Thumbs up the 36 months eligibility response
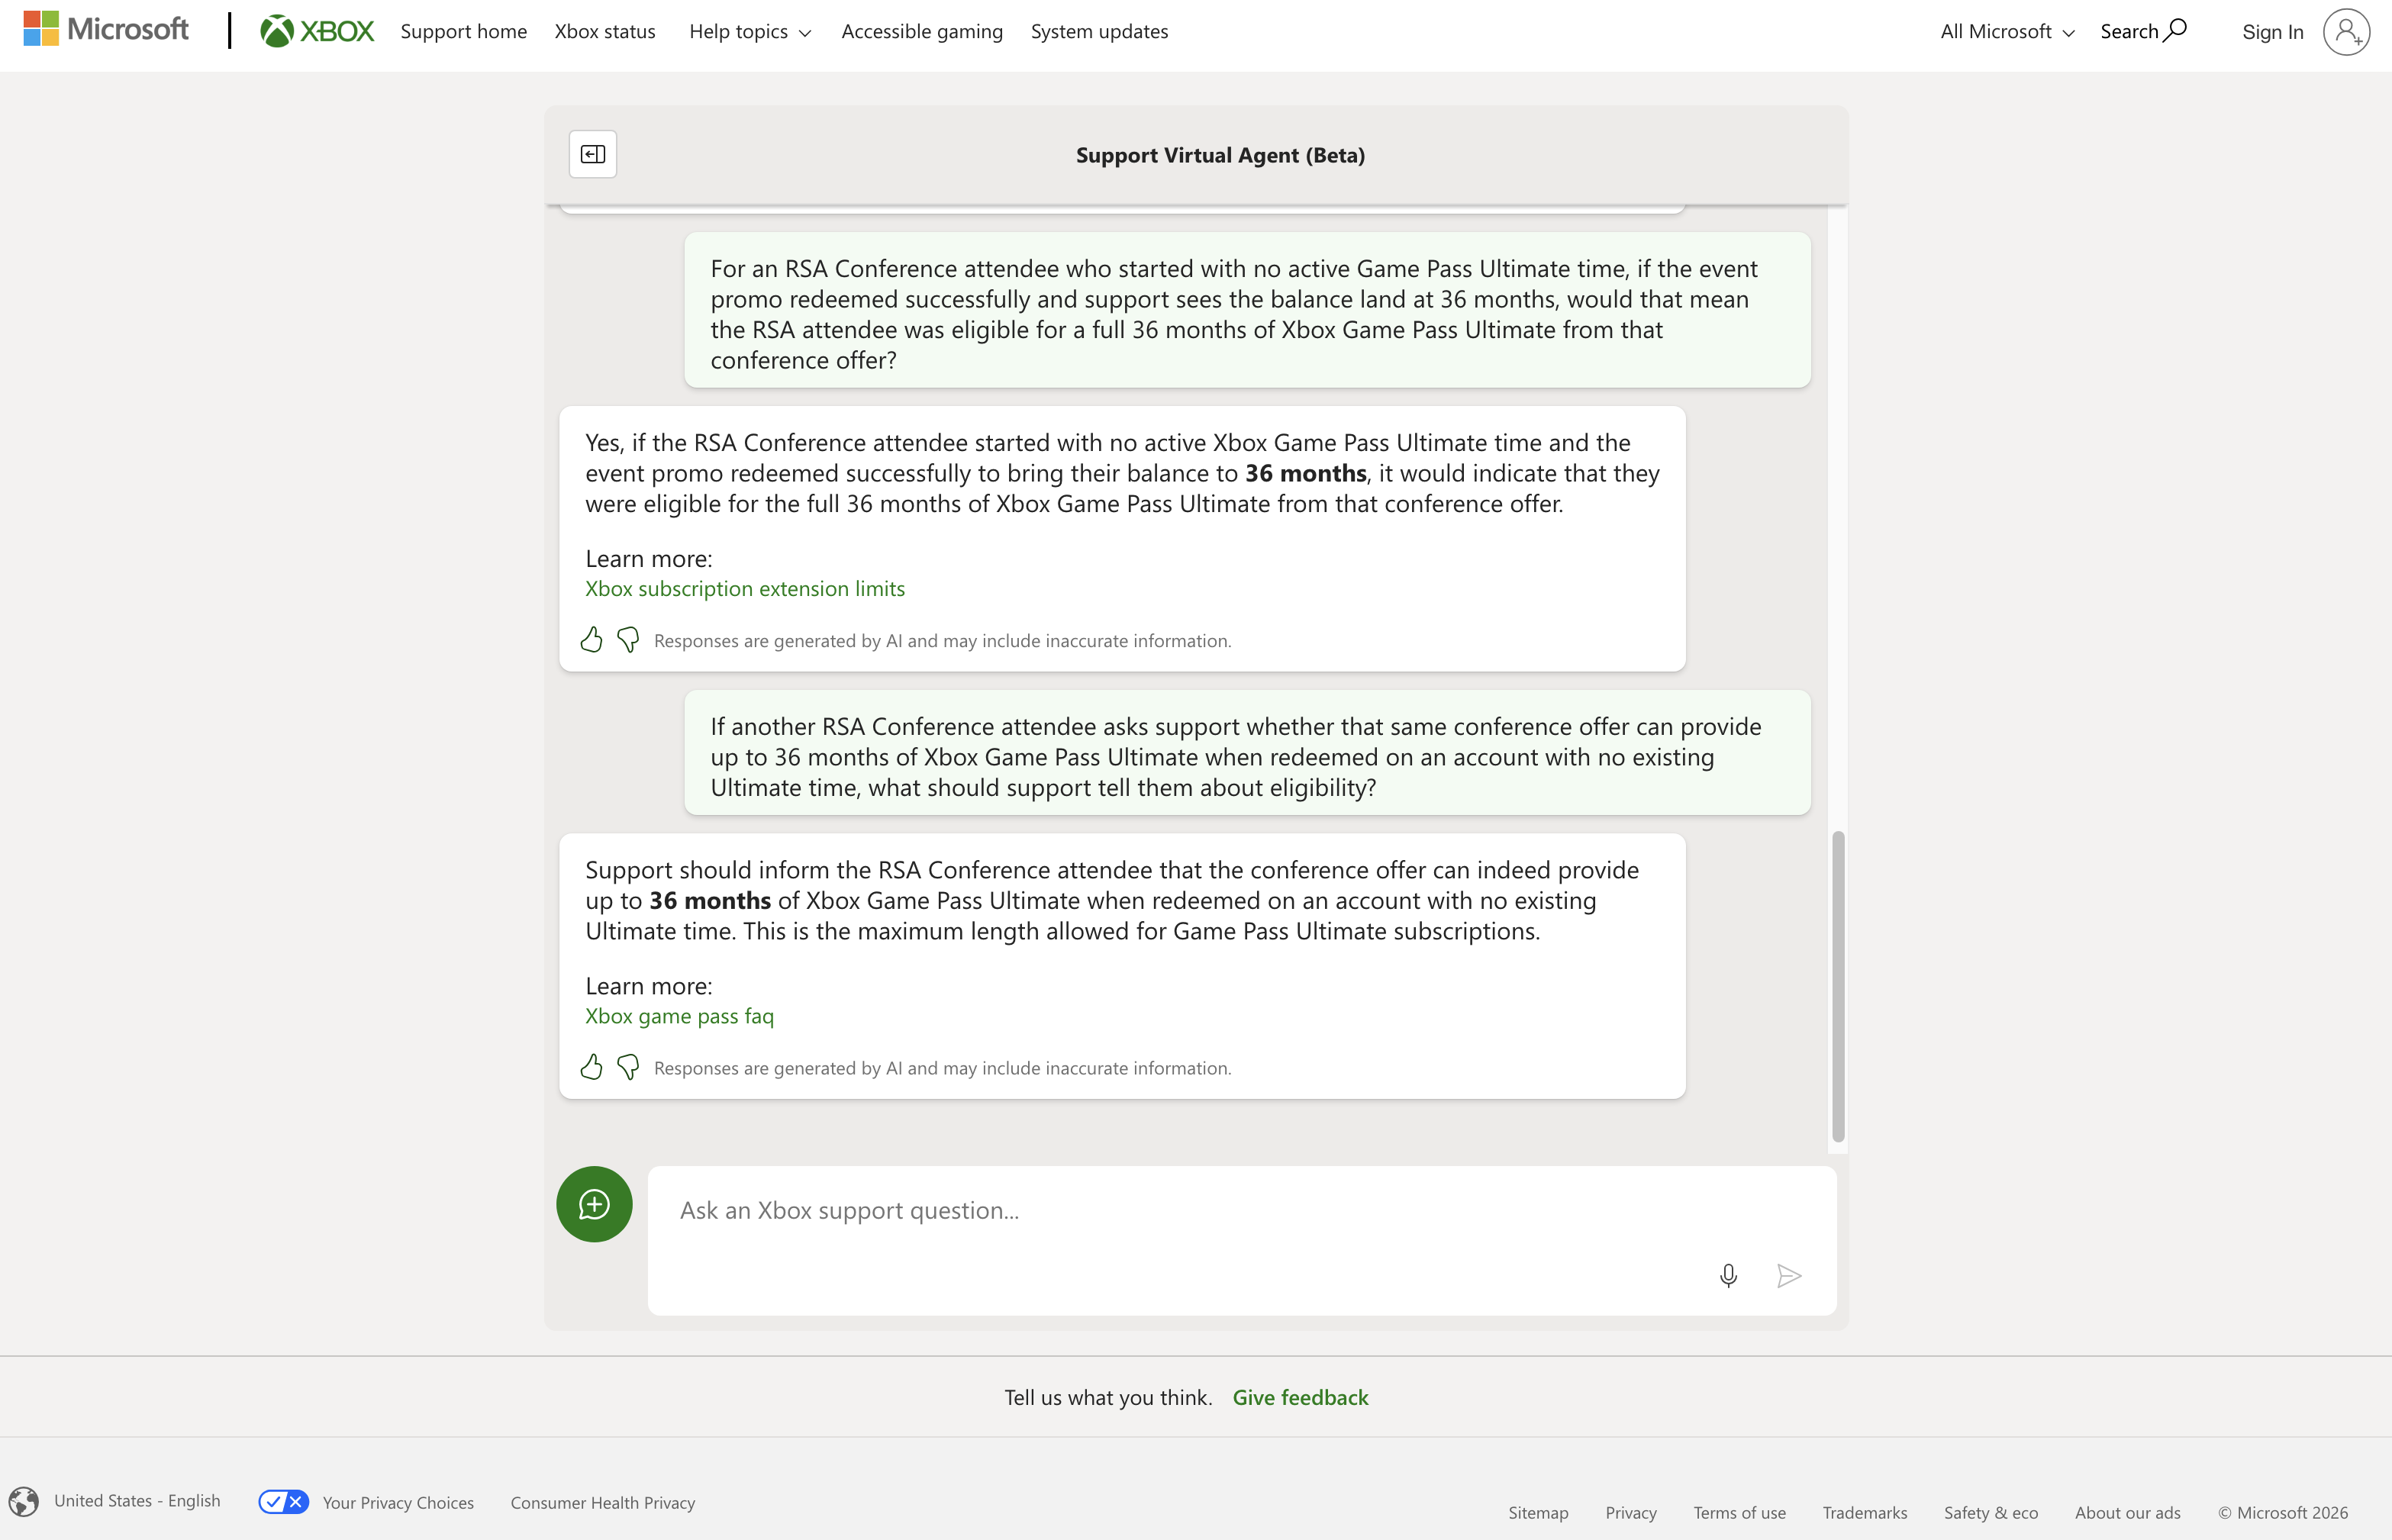This screenshot has width=2392, height=1540. coord(591,639)
